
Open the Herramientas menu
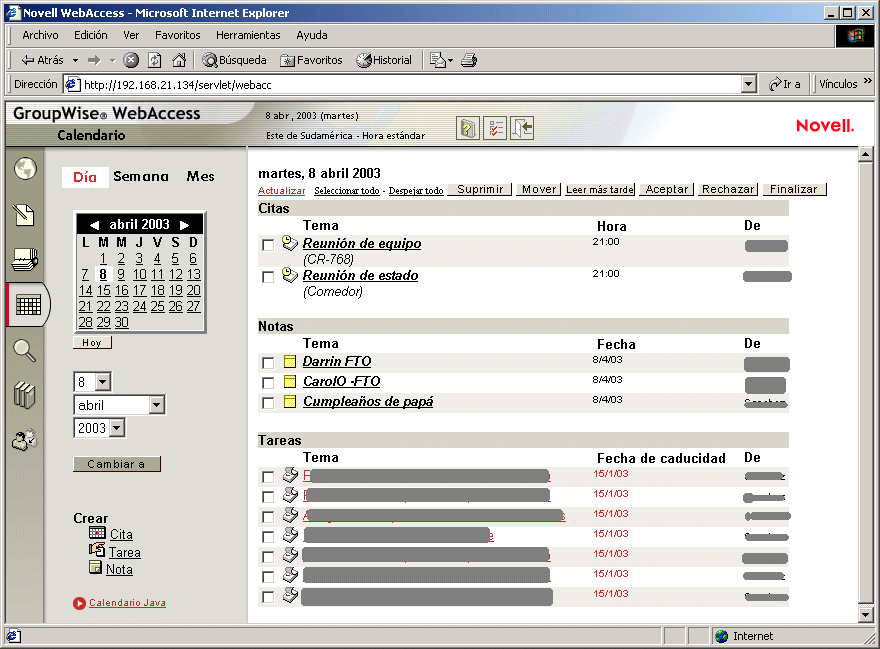248,35
